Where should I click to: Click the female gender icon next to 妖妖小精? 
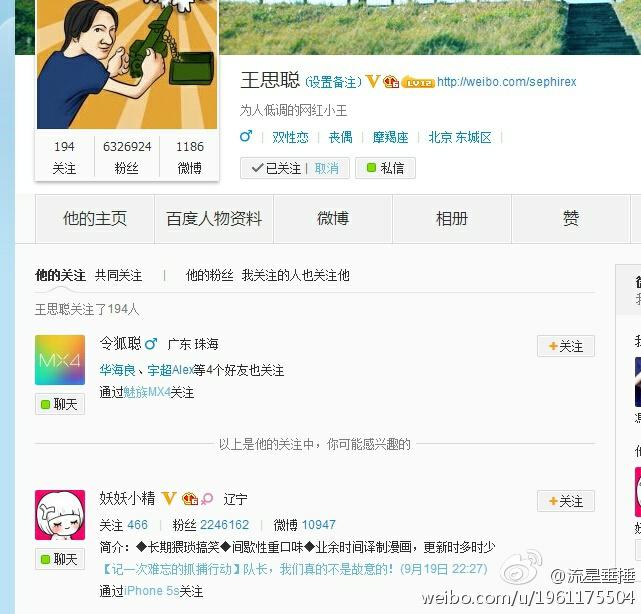coord(207,498)
